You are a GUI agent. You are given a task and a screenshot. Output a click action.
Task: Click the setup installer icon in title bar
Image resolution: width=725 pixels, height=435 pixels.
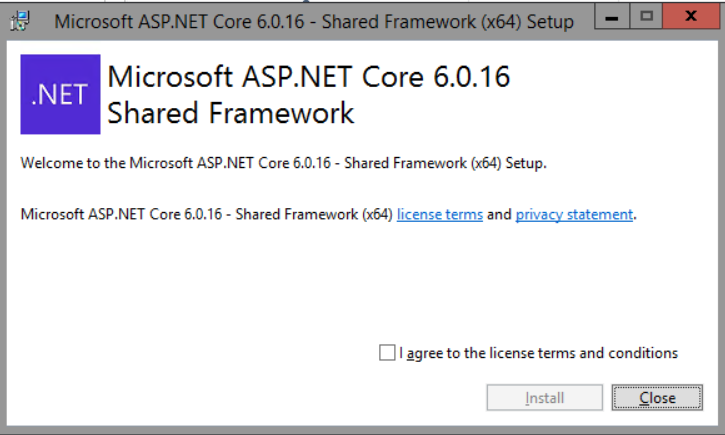point(20,20)
